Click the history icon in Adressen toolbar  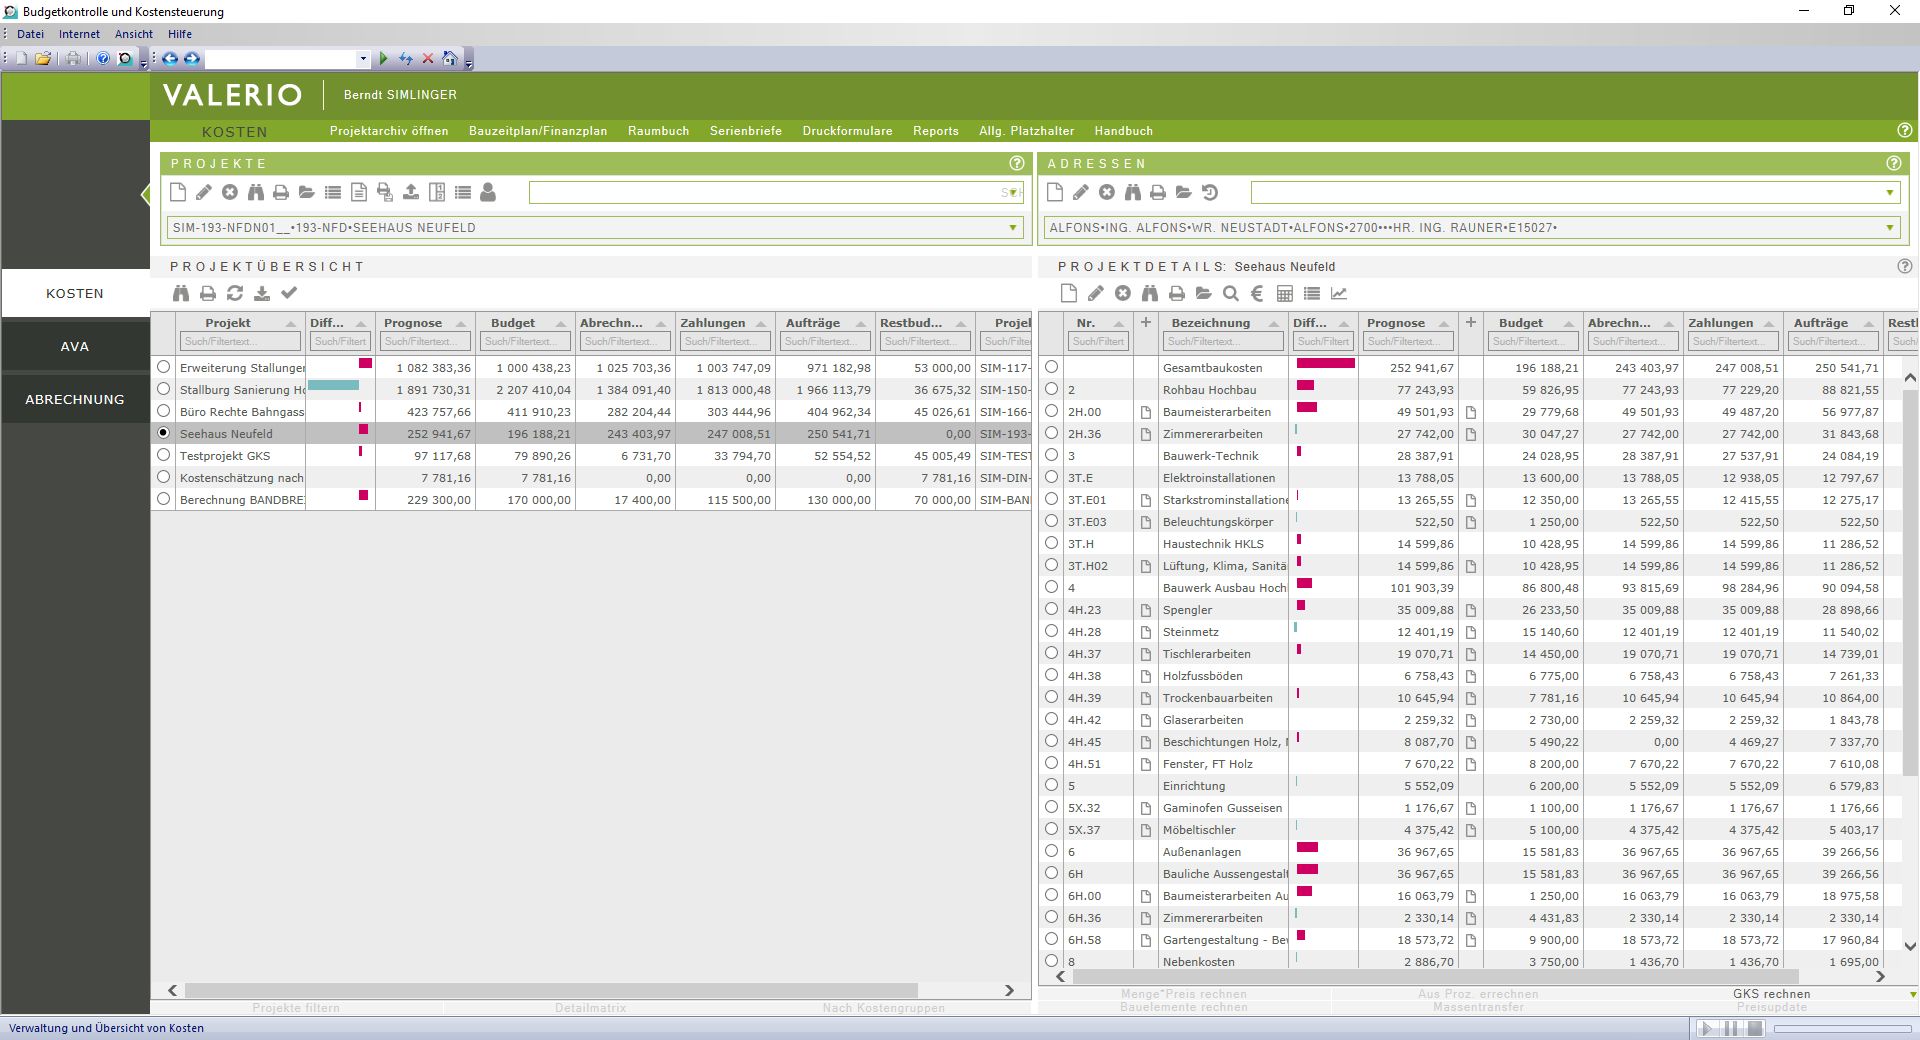tap(1210, 192)
